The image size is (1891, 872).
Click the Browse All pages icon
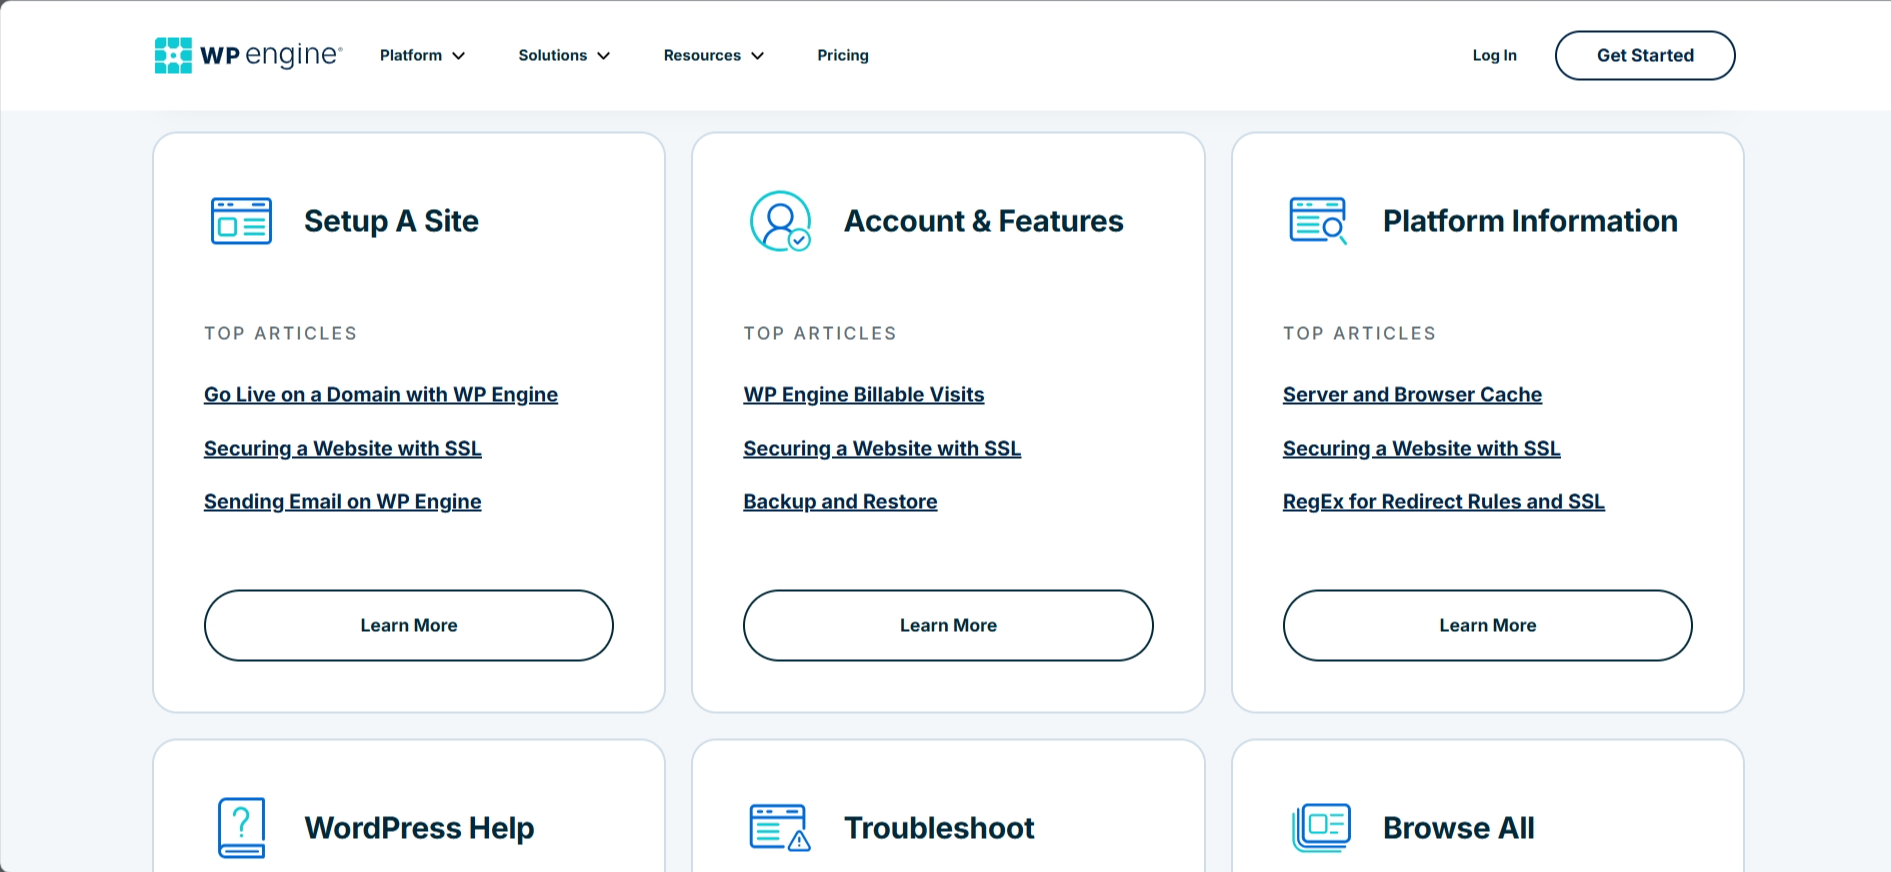point(1321,827)
